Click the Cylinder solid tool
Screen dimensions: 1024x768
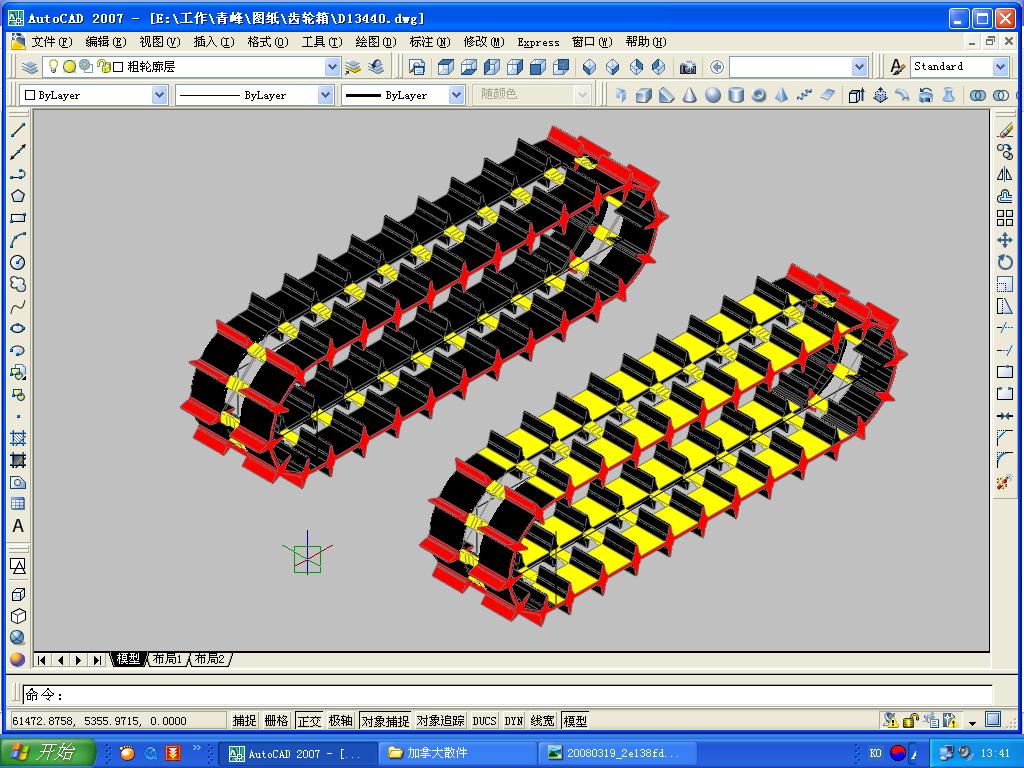(x=736, y=95)
